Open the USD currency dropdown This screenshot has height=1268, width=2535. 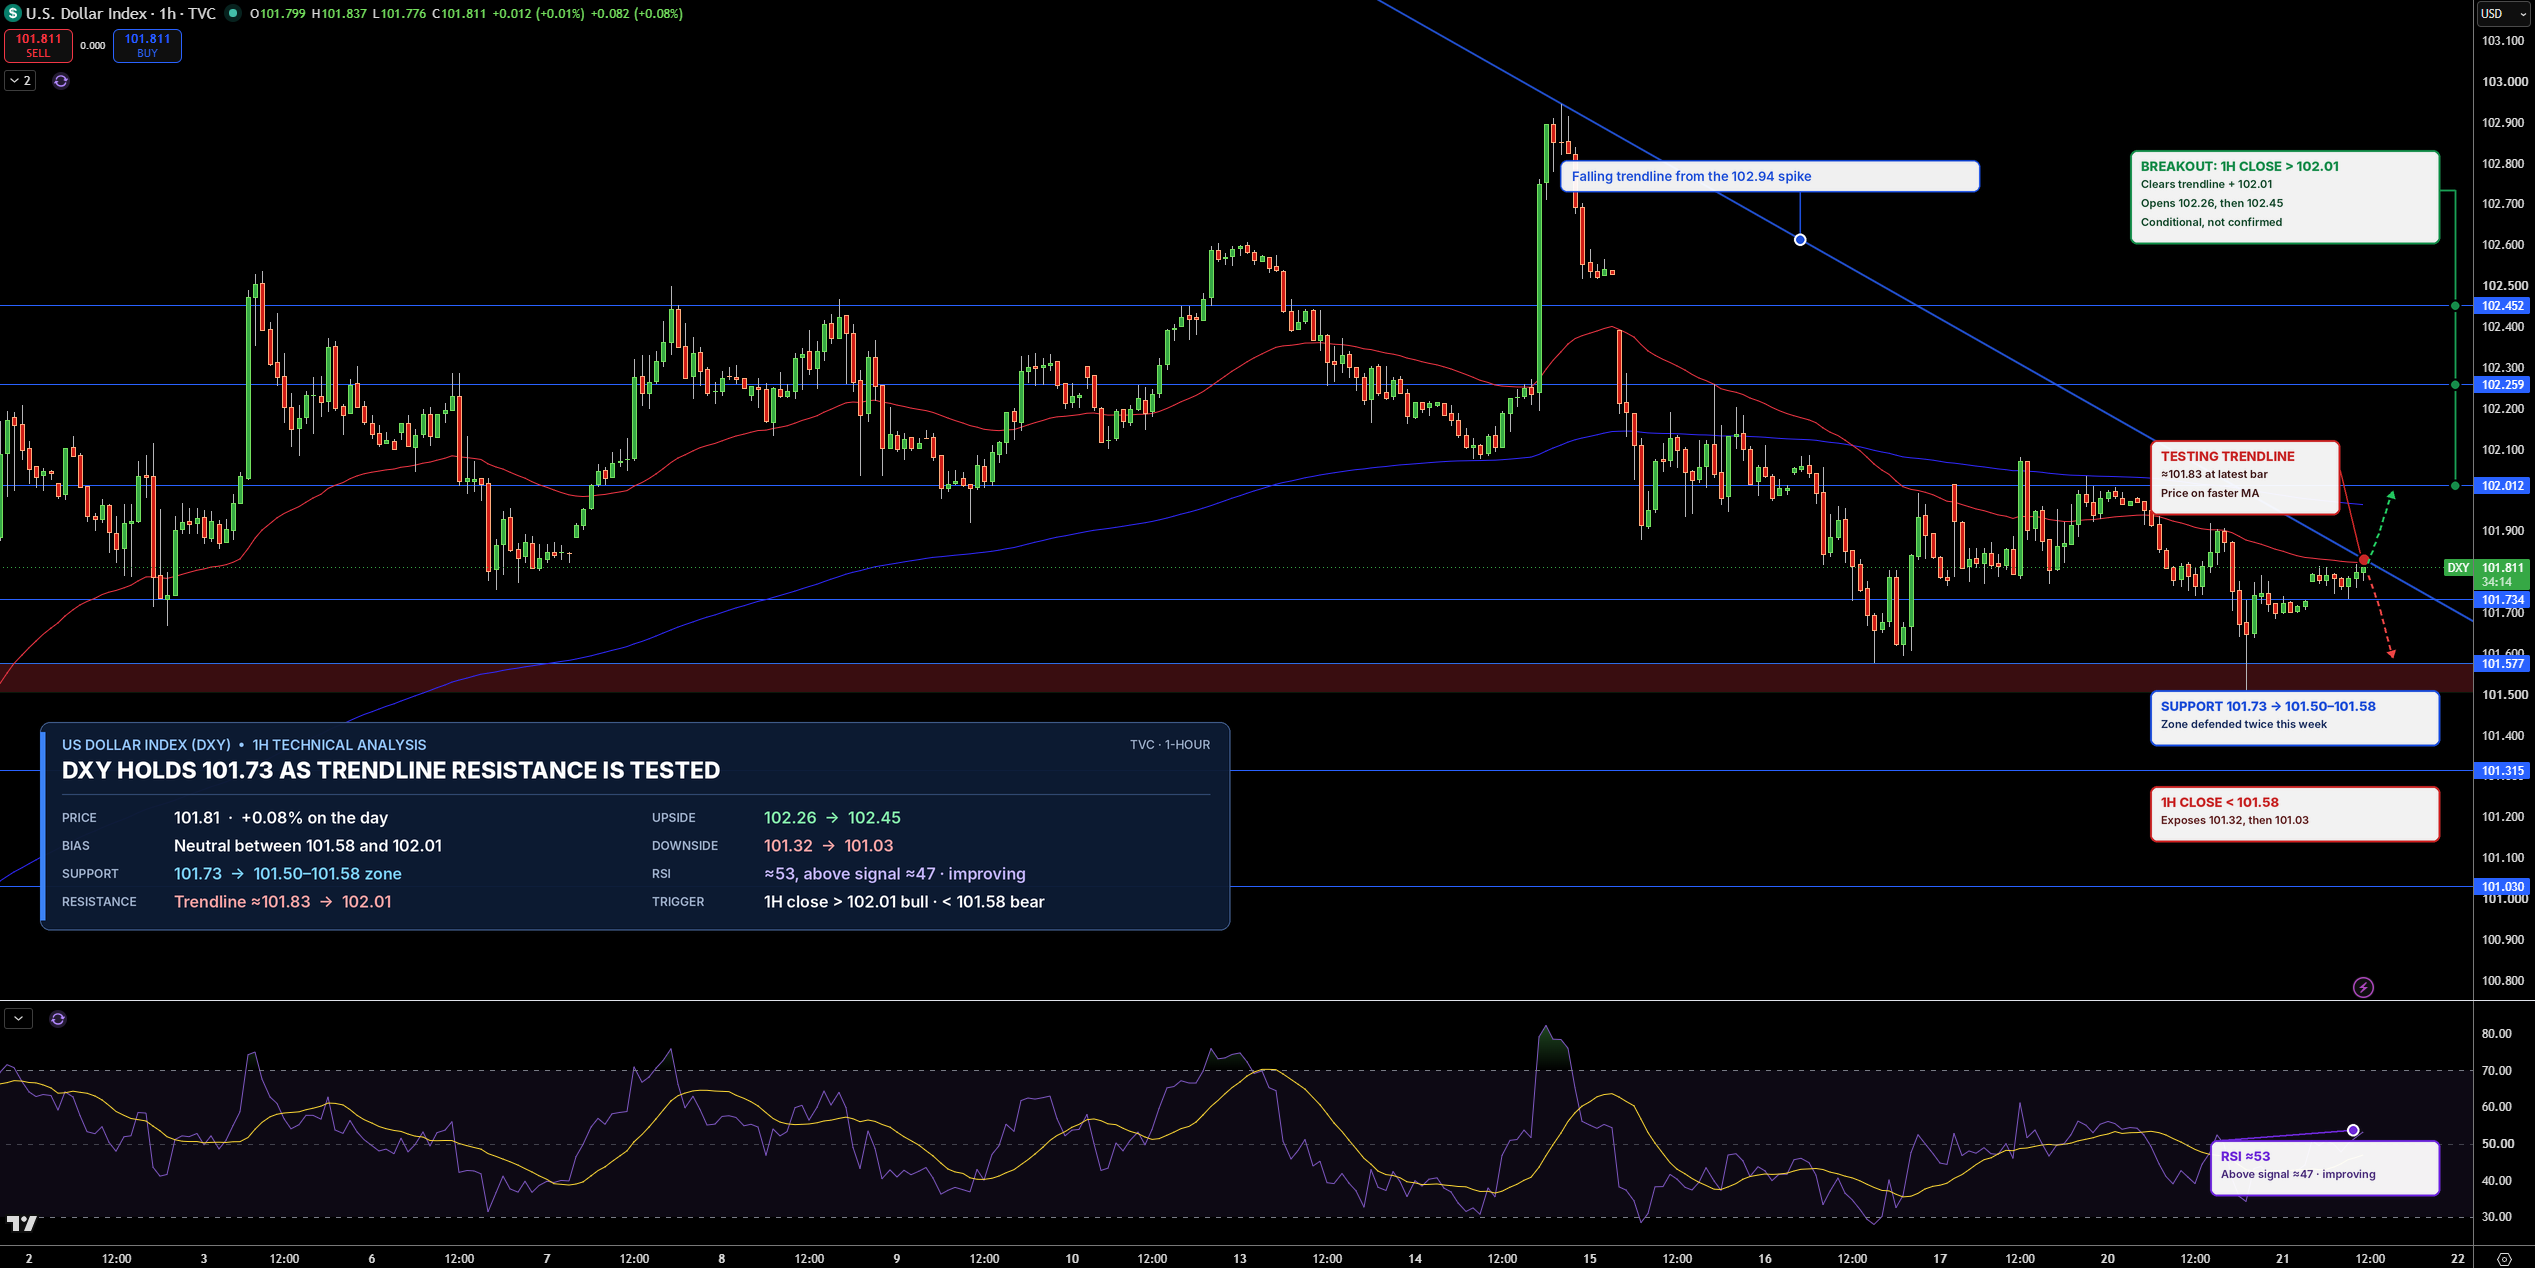2503,13
